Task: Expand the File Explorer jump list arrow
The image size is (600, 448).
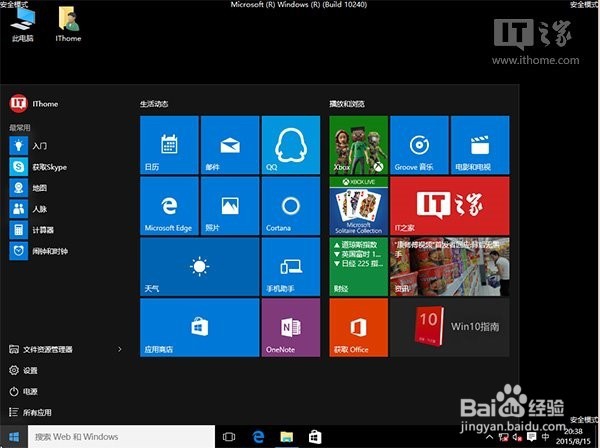Action: [119, 349]
